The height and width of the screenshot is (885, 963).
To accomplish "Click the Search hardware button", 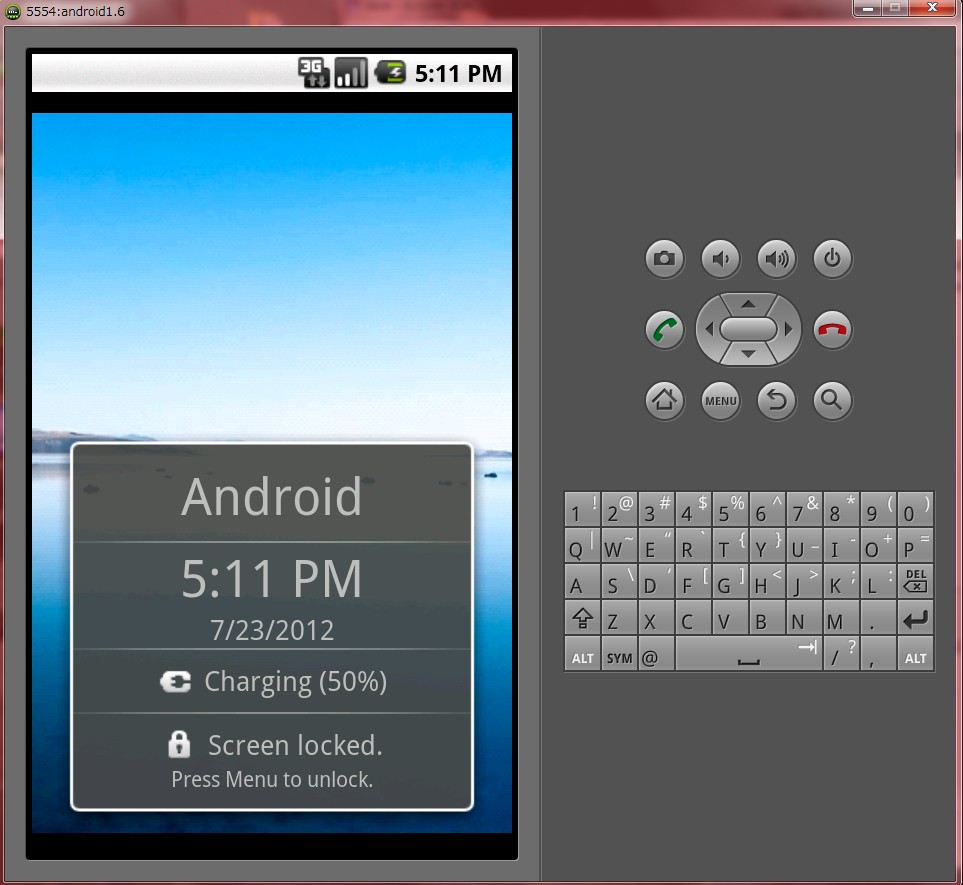I will 832,400.
